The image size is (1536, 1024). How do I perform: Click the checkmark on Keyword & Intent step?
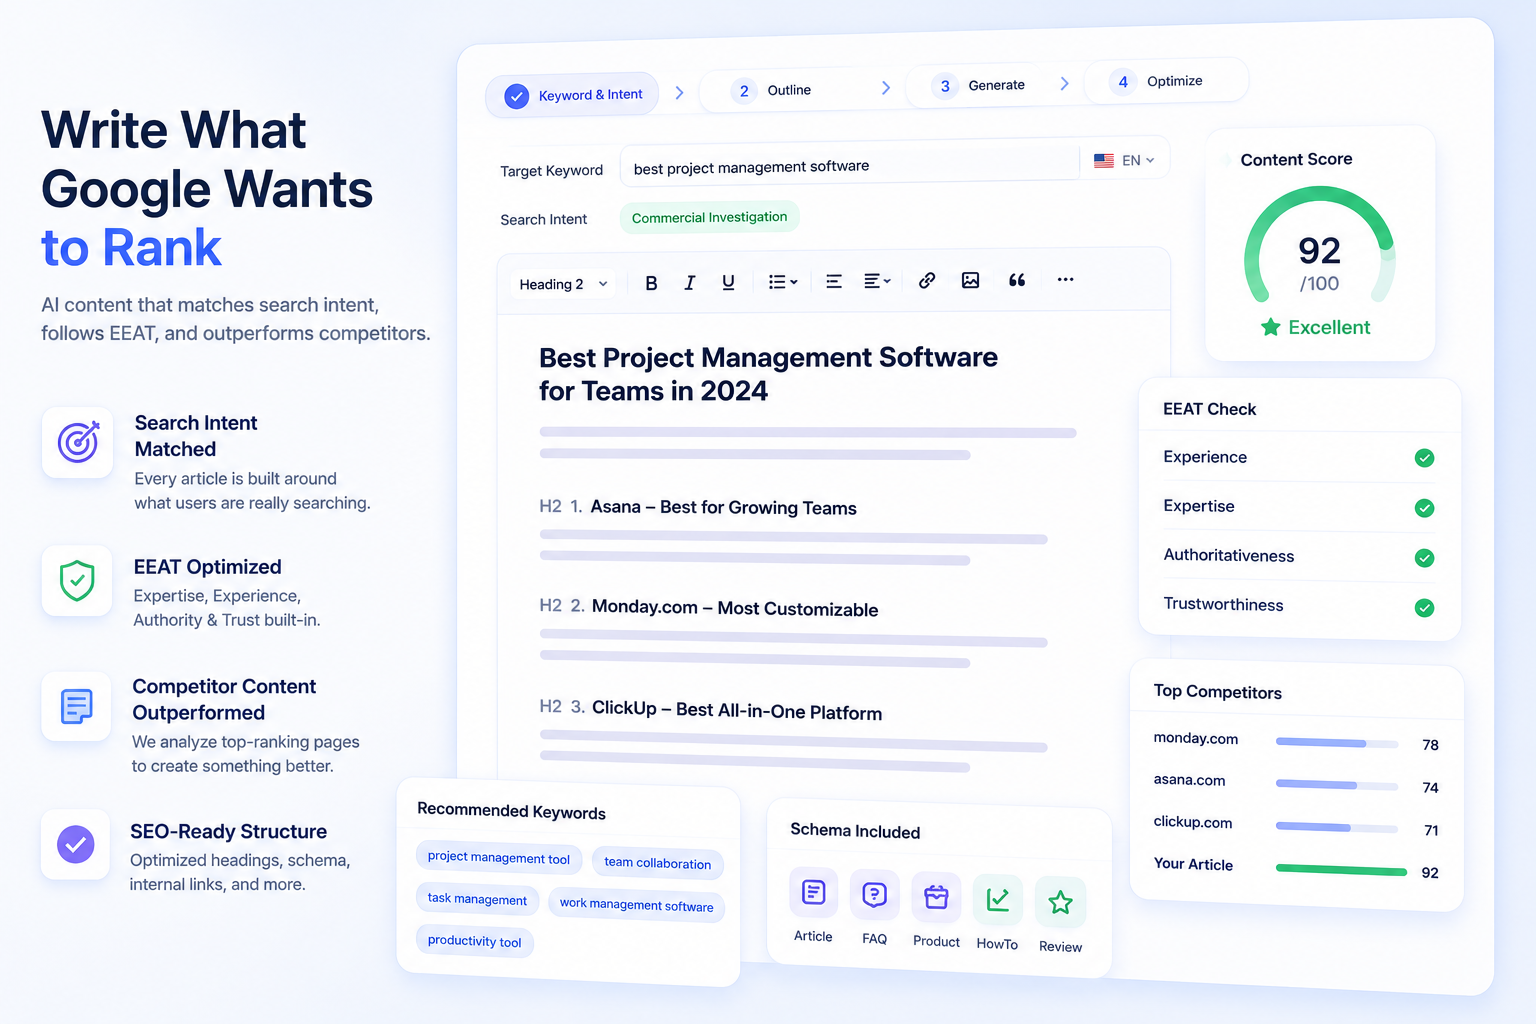[x=516, y=96]
